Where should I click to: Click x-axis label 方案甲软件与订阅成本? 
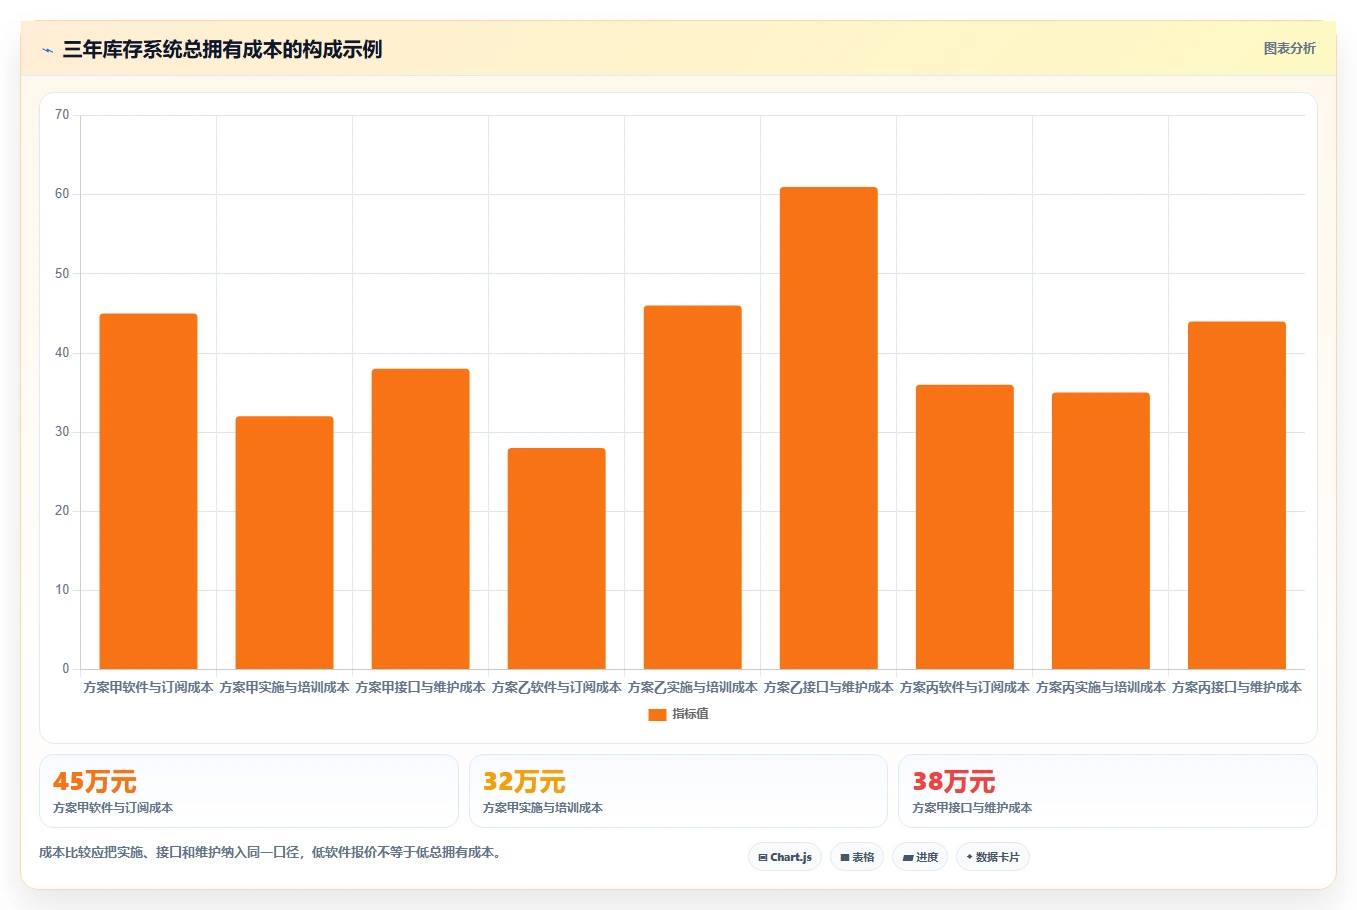148,688
